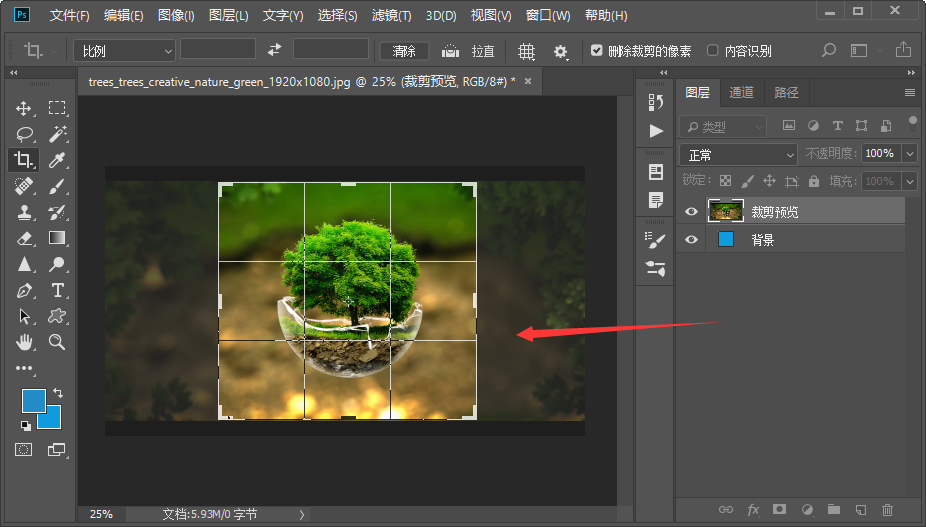Expand the 不透明度 opacity dropdown arrow
The width and height of the screenshot is (926, 527).
point(909,154)
